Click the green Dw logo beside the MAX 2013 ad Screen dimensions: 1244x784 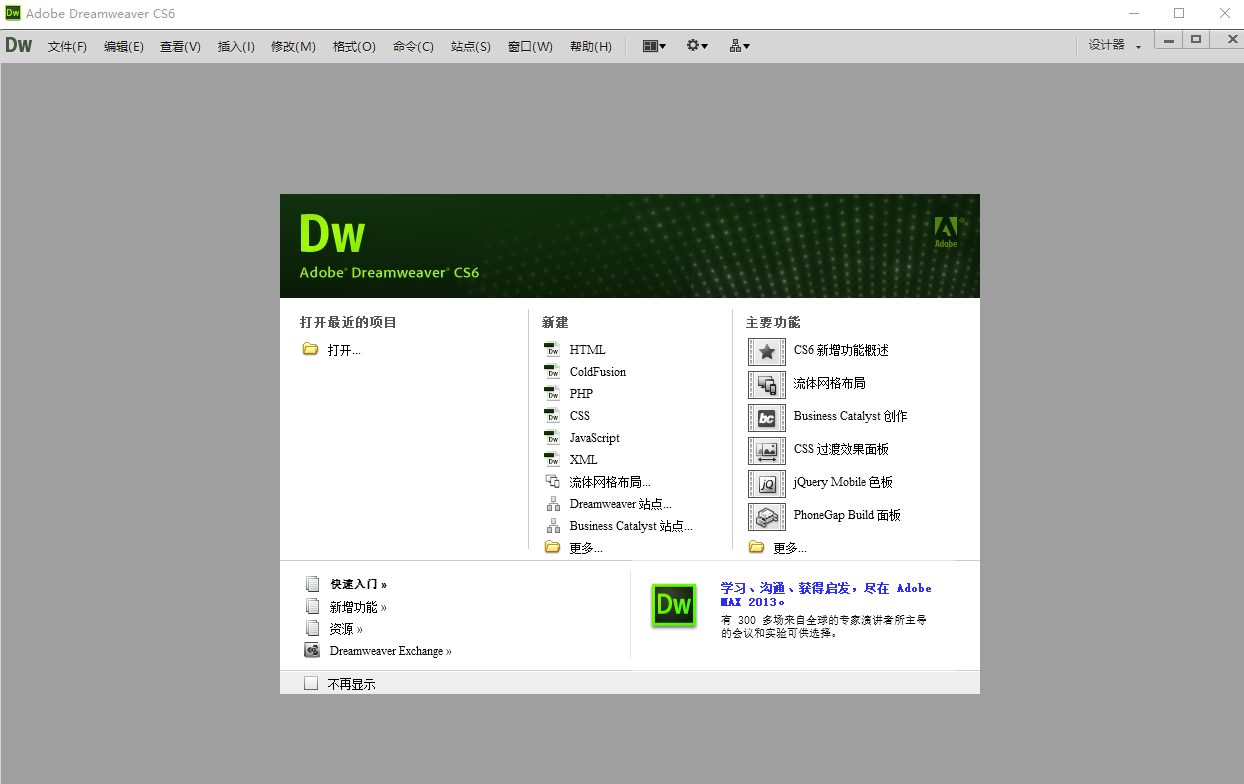click(x=674, y=605)
